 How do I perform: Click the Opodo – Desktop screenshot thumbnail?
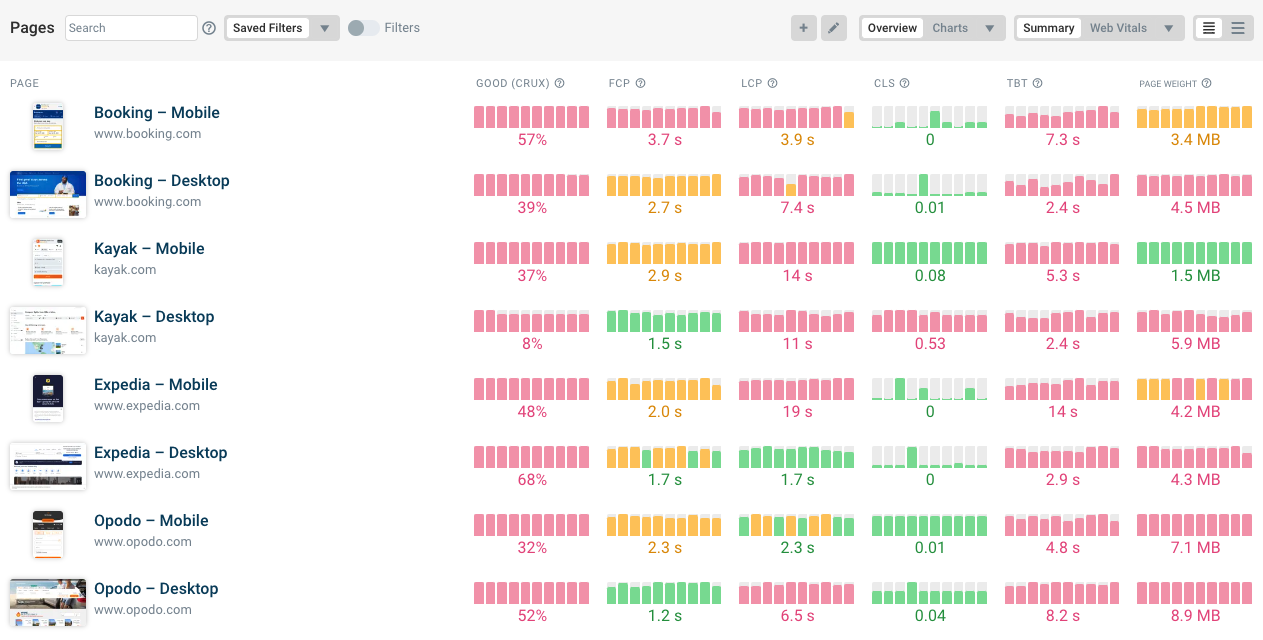point(48,602)
